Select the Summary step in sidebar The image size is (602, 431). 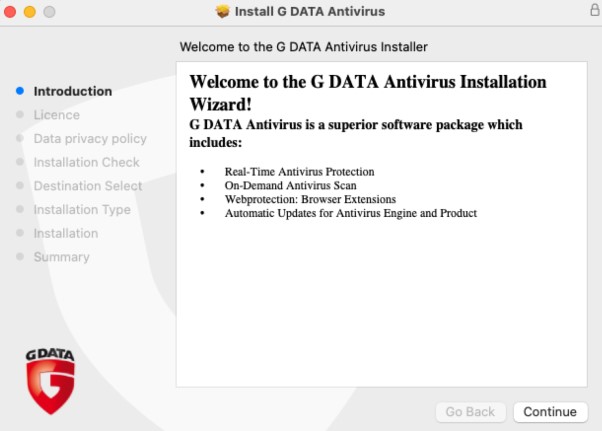point(62,257)
